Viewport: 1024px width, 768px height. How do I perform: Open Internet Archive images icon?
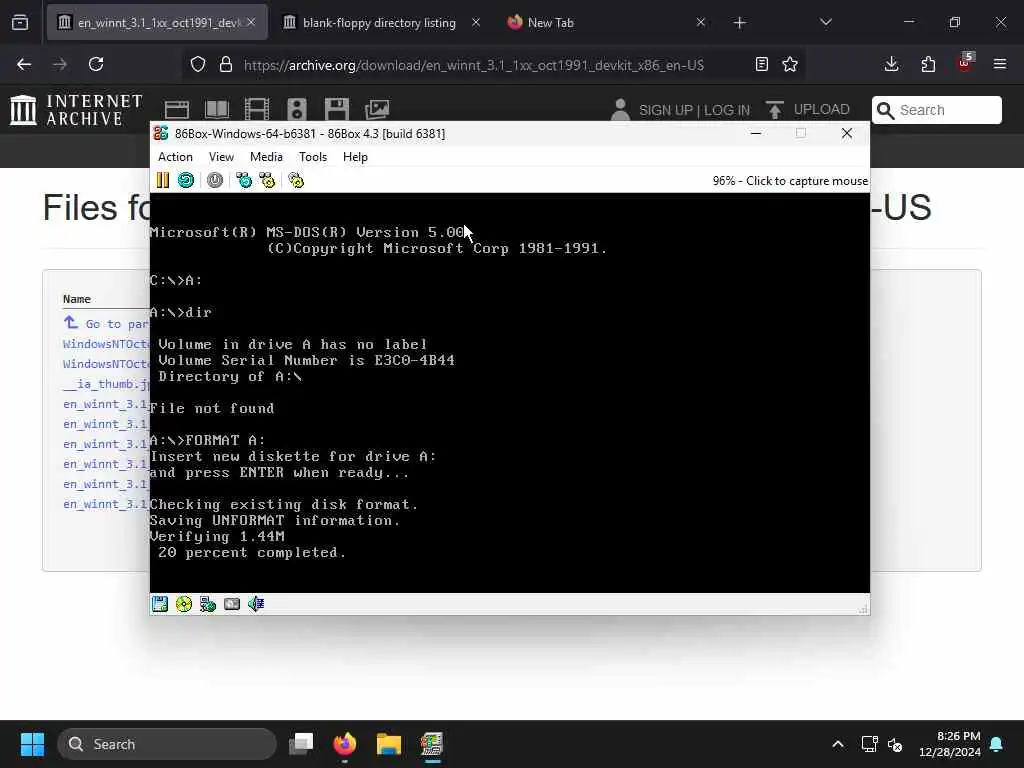tap(377, 110)
